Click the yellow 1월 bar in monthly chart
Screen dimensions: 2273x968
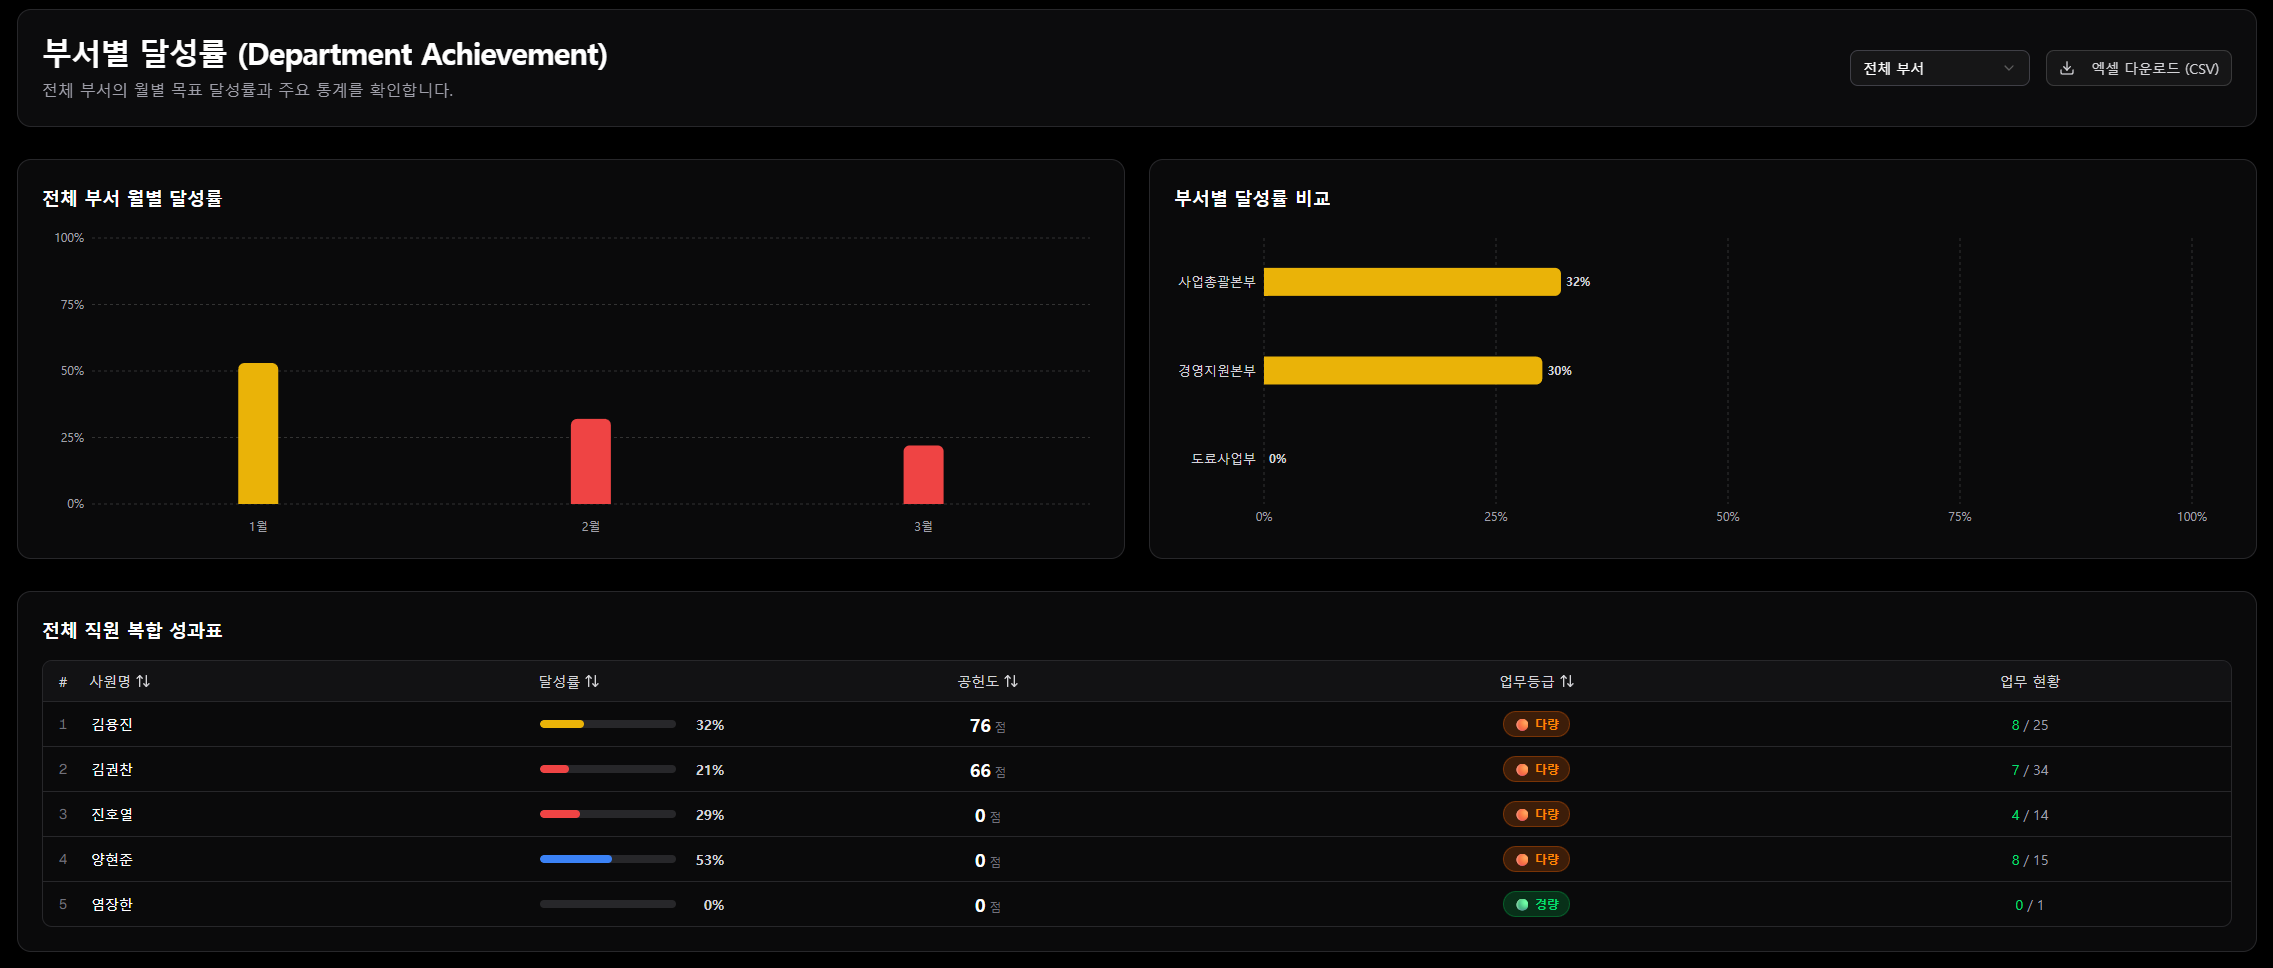258,434
